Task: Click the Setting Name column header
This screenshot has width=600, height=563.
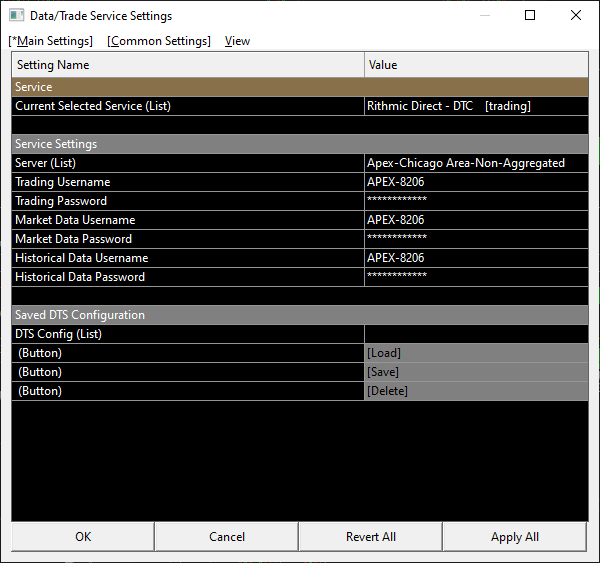Action: [188, 65]
